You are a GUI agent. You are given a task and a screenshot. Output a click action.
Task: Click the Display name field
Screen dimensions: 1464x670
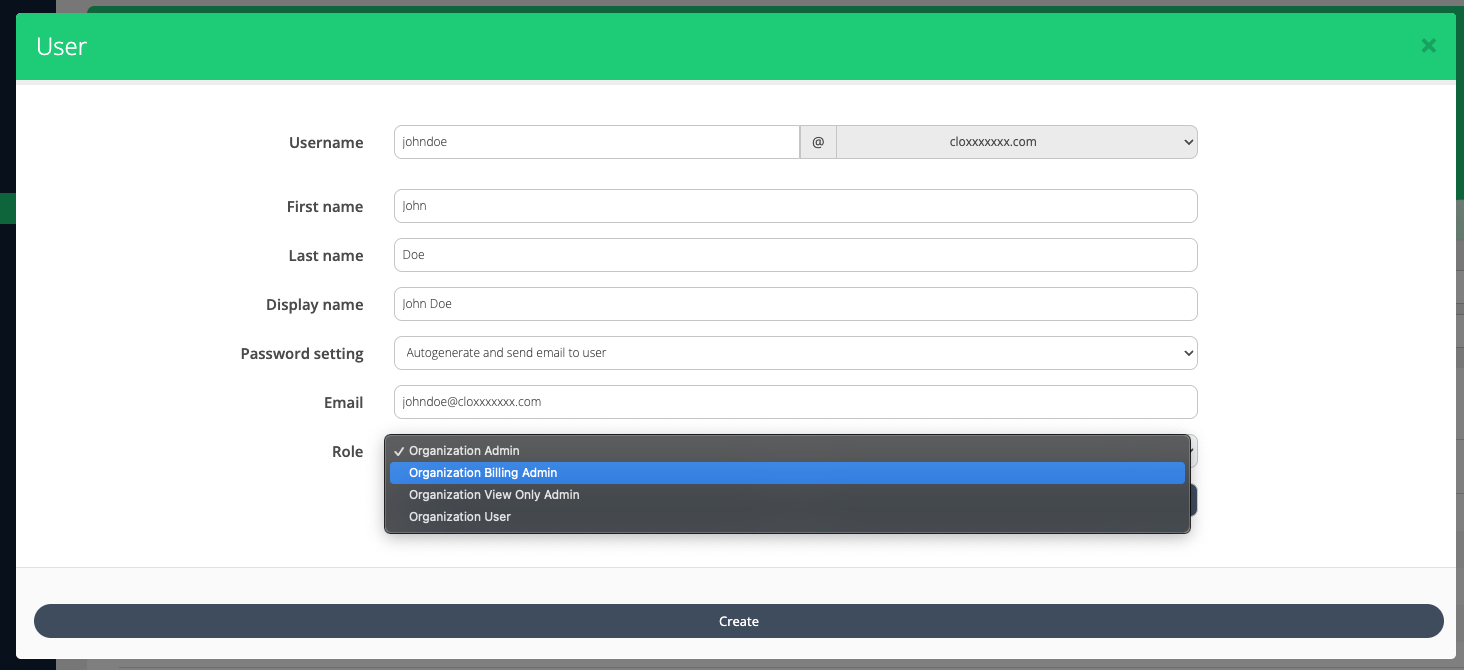(x=795, y=304)
